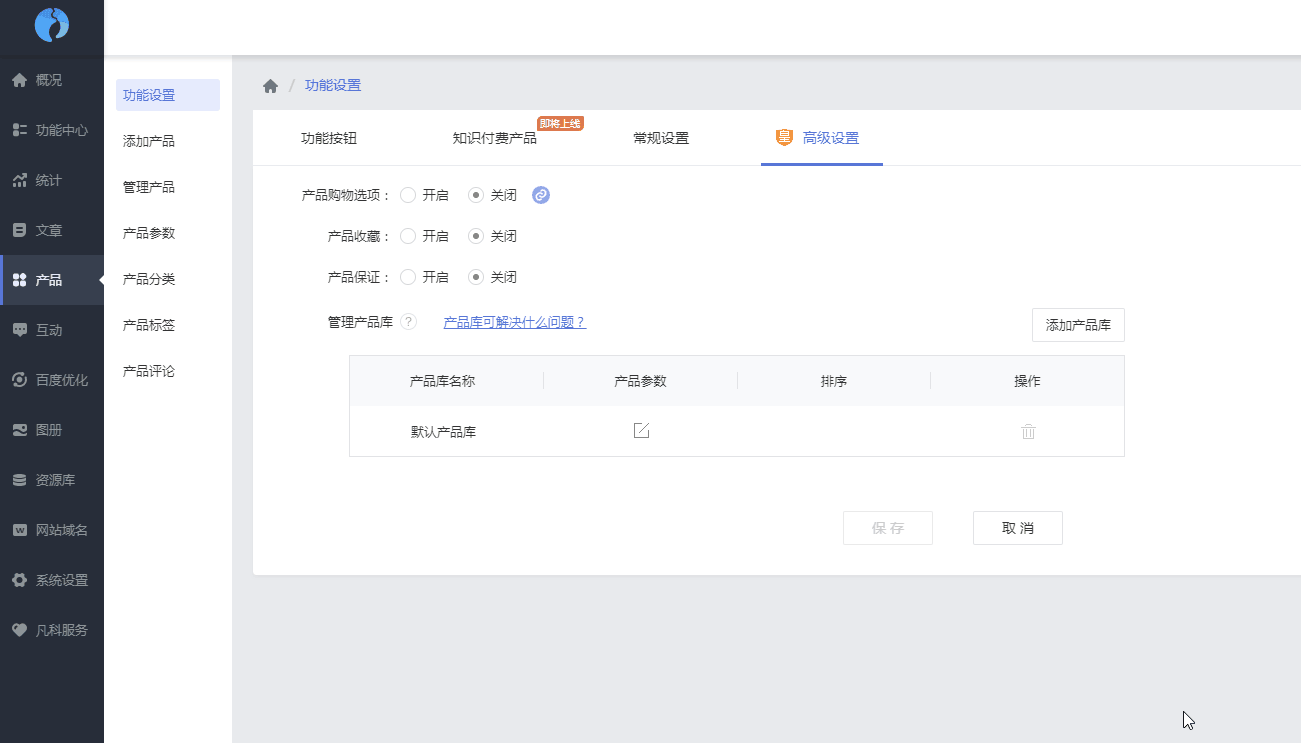Click 产品库名称 column header
The width and height of the screenshot is (1301, 743).
[x=442, y=381]
